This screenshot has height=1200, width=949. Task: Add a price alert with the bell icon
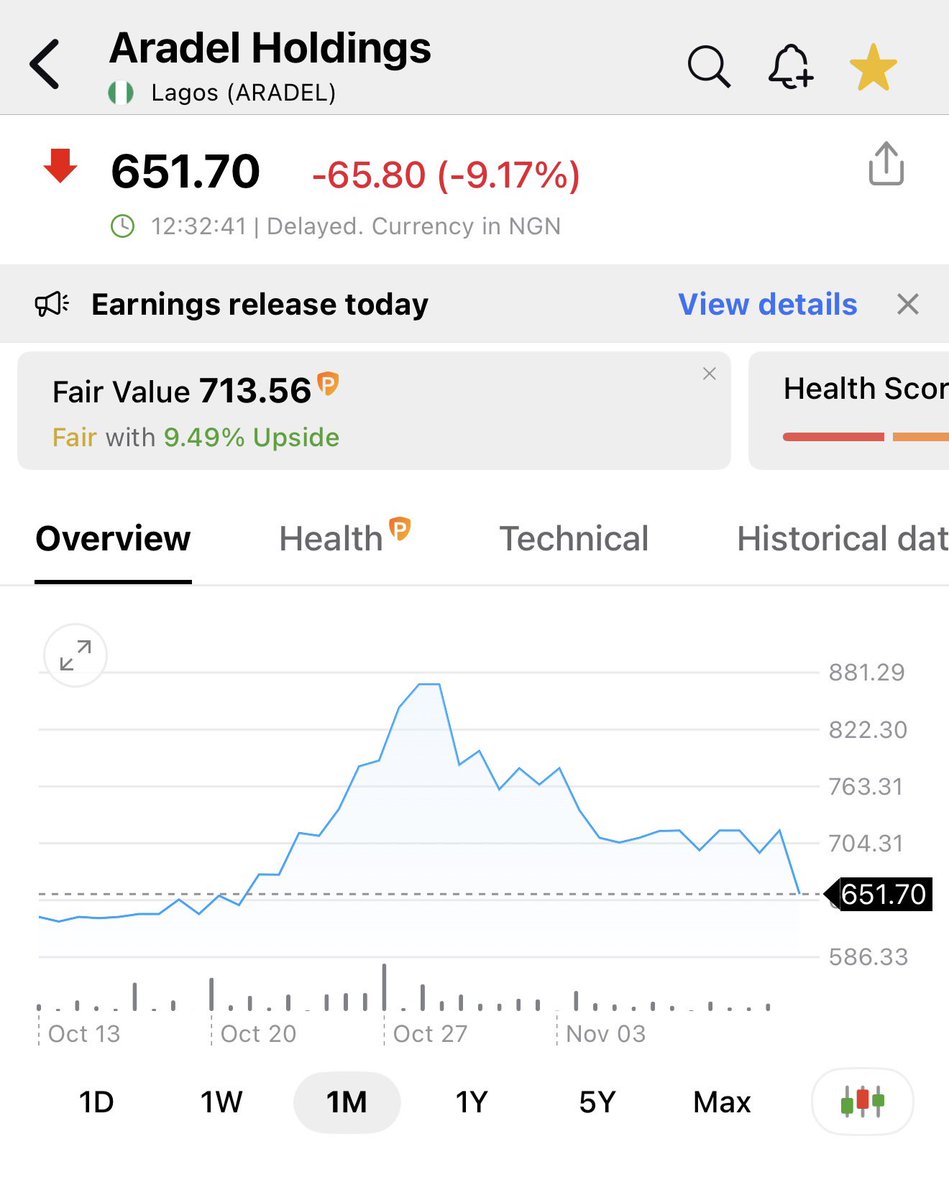790,67
